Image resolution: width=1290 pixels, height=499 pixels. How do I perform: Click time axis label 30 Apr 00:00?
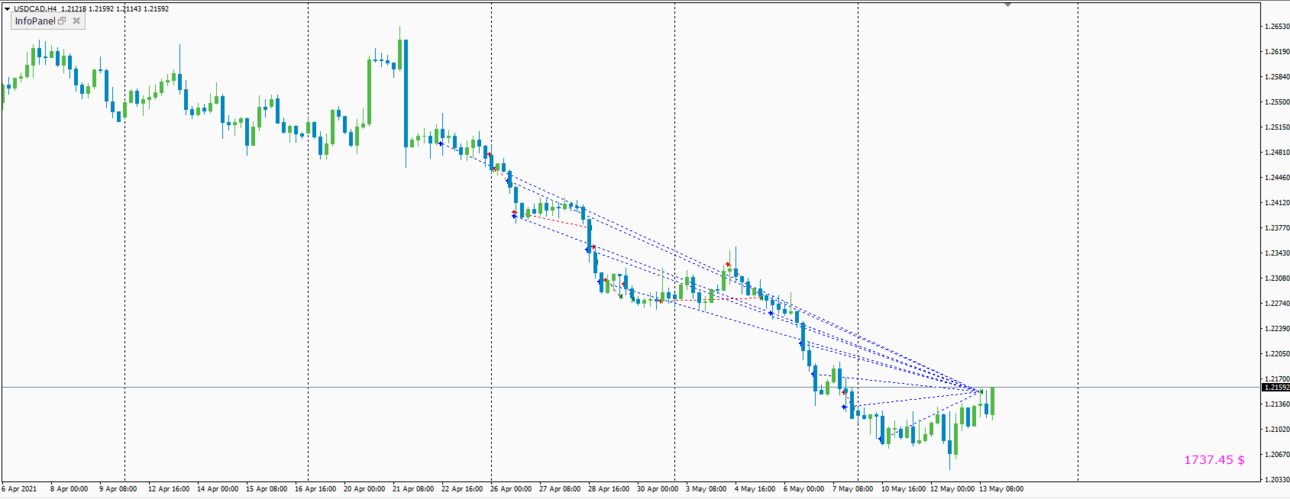coord(660,490)
